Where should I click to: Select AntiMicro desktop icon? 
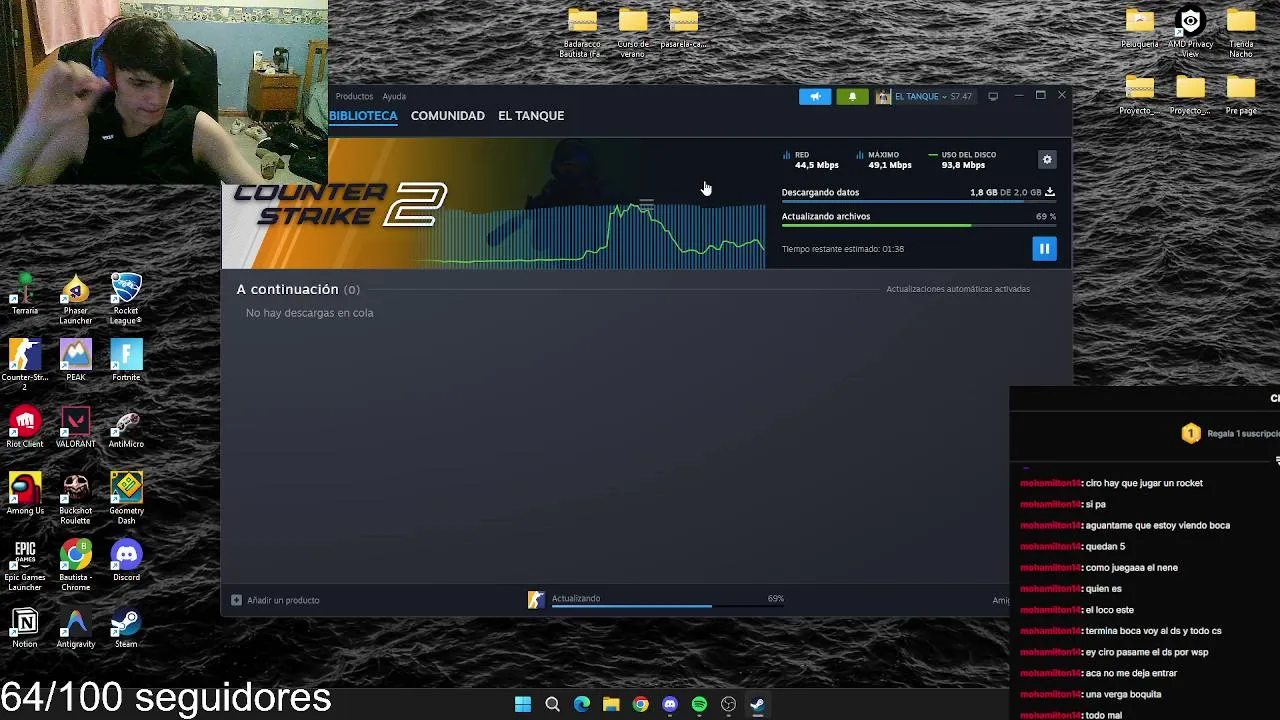[x=126, y=427]
